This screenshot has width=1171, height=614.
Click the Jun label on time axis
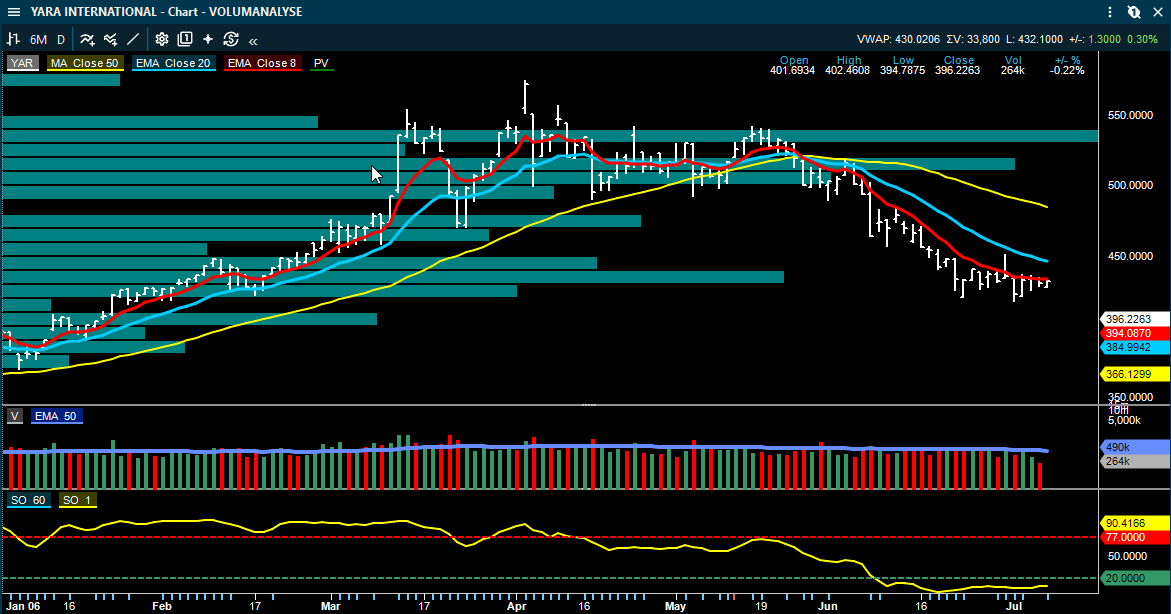pyautogui.click(x=827, y=606)
